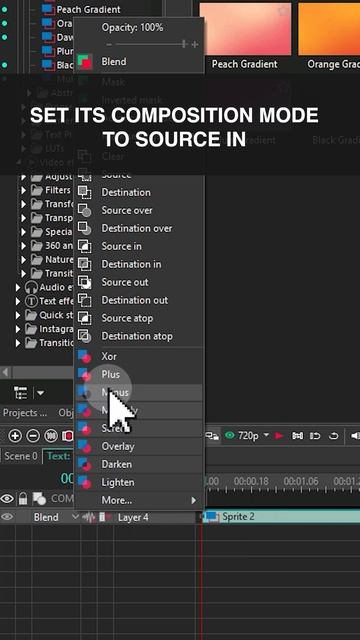Click the tree view icon above the Projects tab
Viewport: 360px width, 640px height.
coord(20,393)
